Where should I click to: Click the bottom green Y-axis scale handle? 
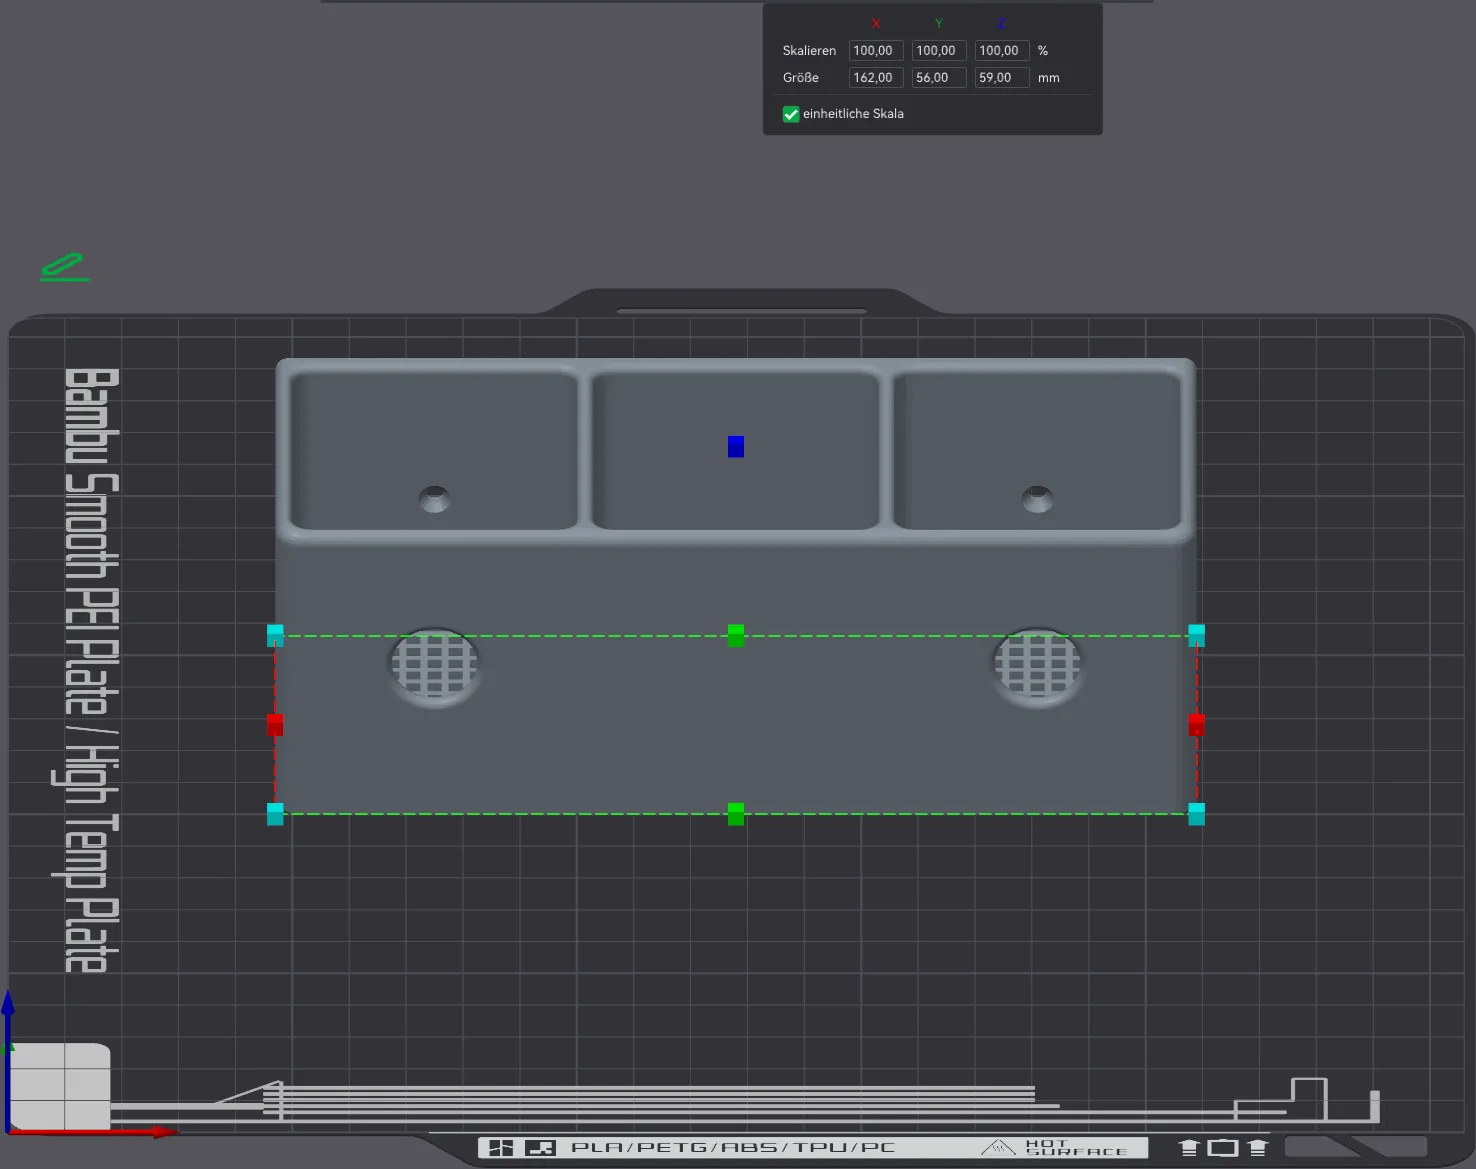point(736,814)
